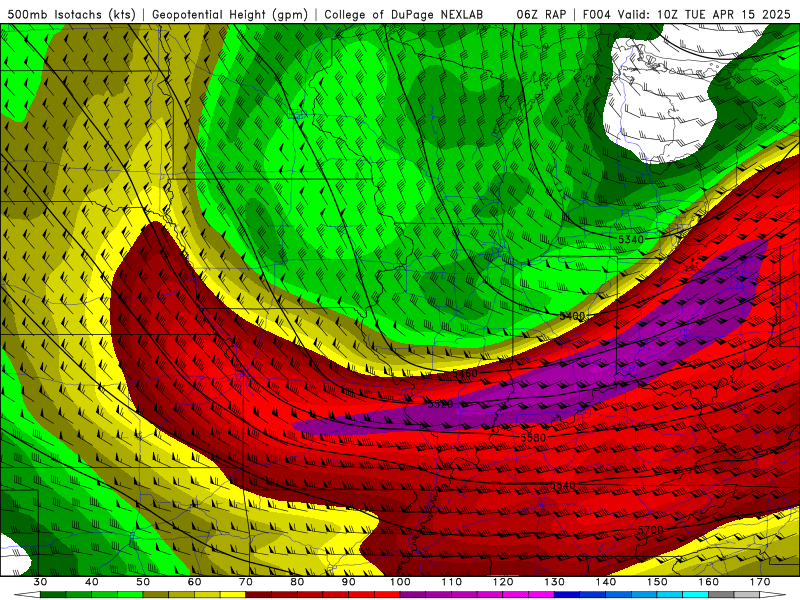
Task: Click the 5520 height contour label
Action: [x=440, y=404]
